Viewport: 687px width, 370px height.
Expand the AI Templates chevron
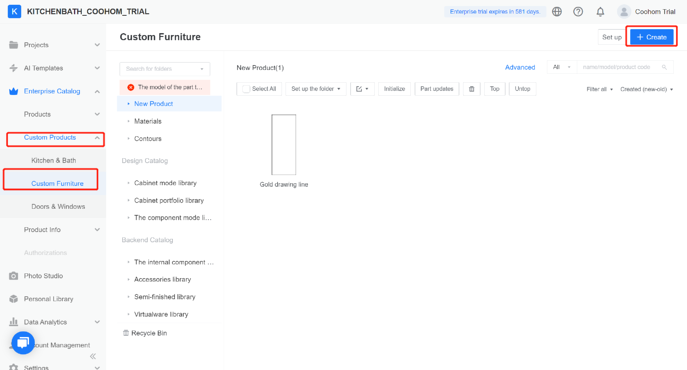coord(97,68)
